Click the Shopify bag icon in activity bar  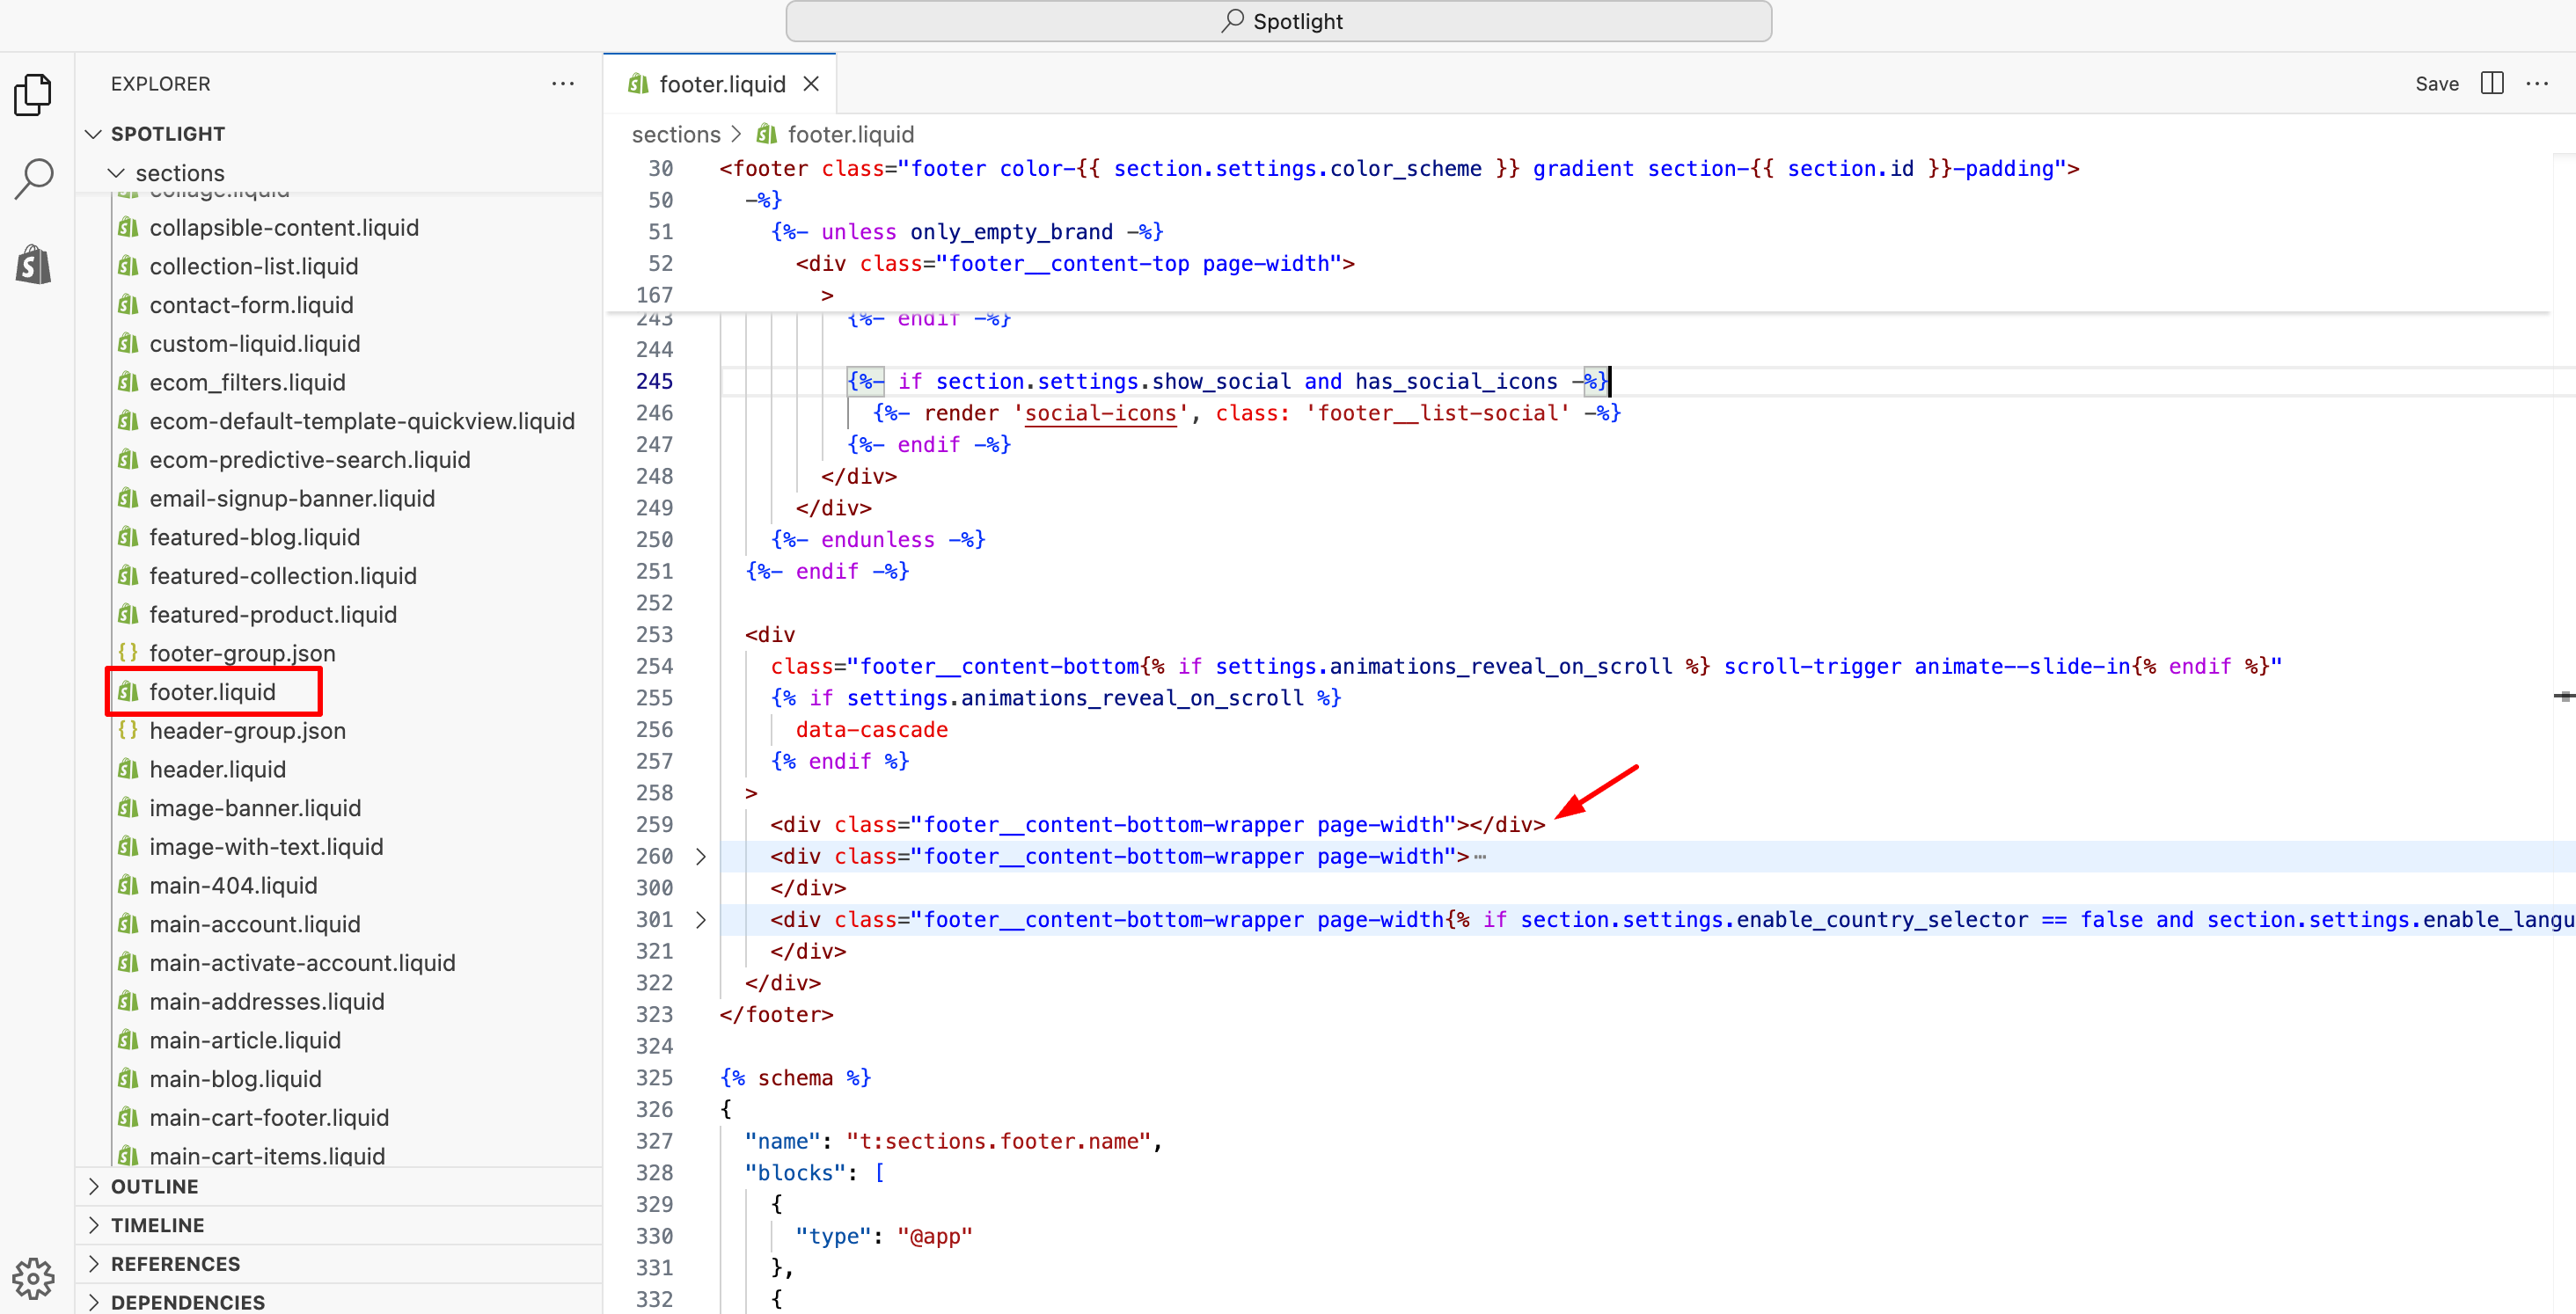[x=33, y=266]
